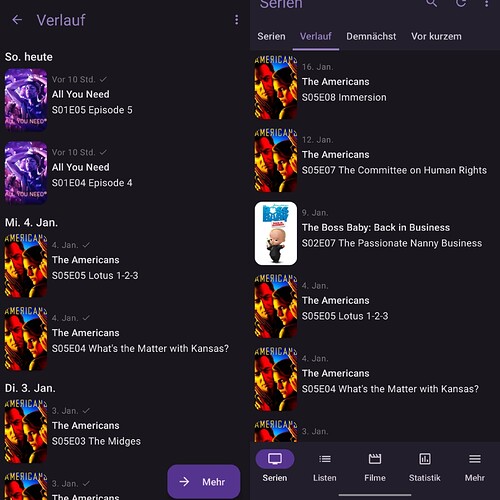Toggle watched checkmark on Lotus 1-2-3 entry
The image size is (500, 500).
click(86, 245)
